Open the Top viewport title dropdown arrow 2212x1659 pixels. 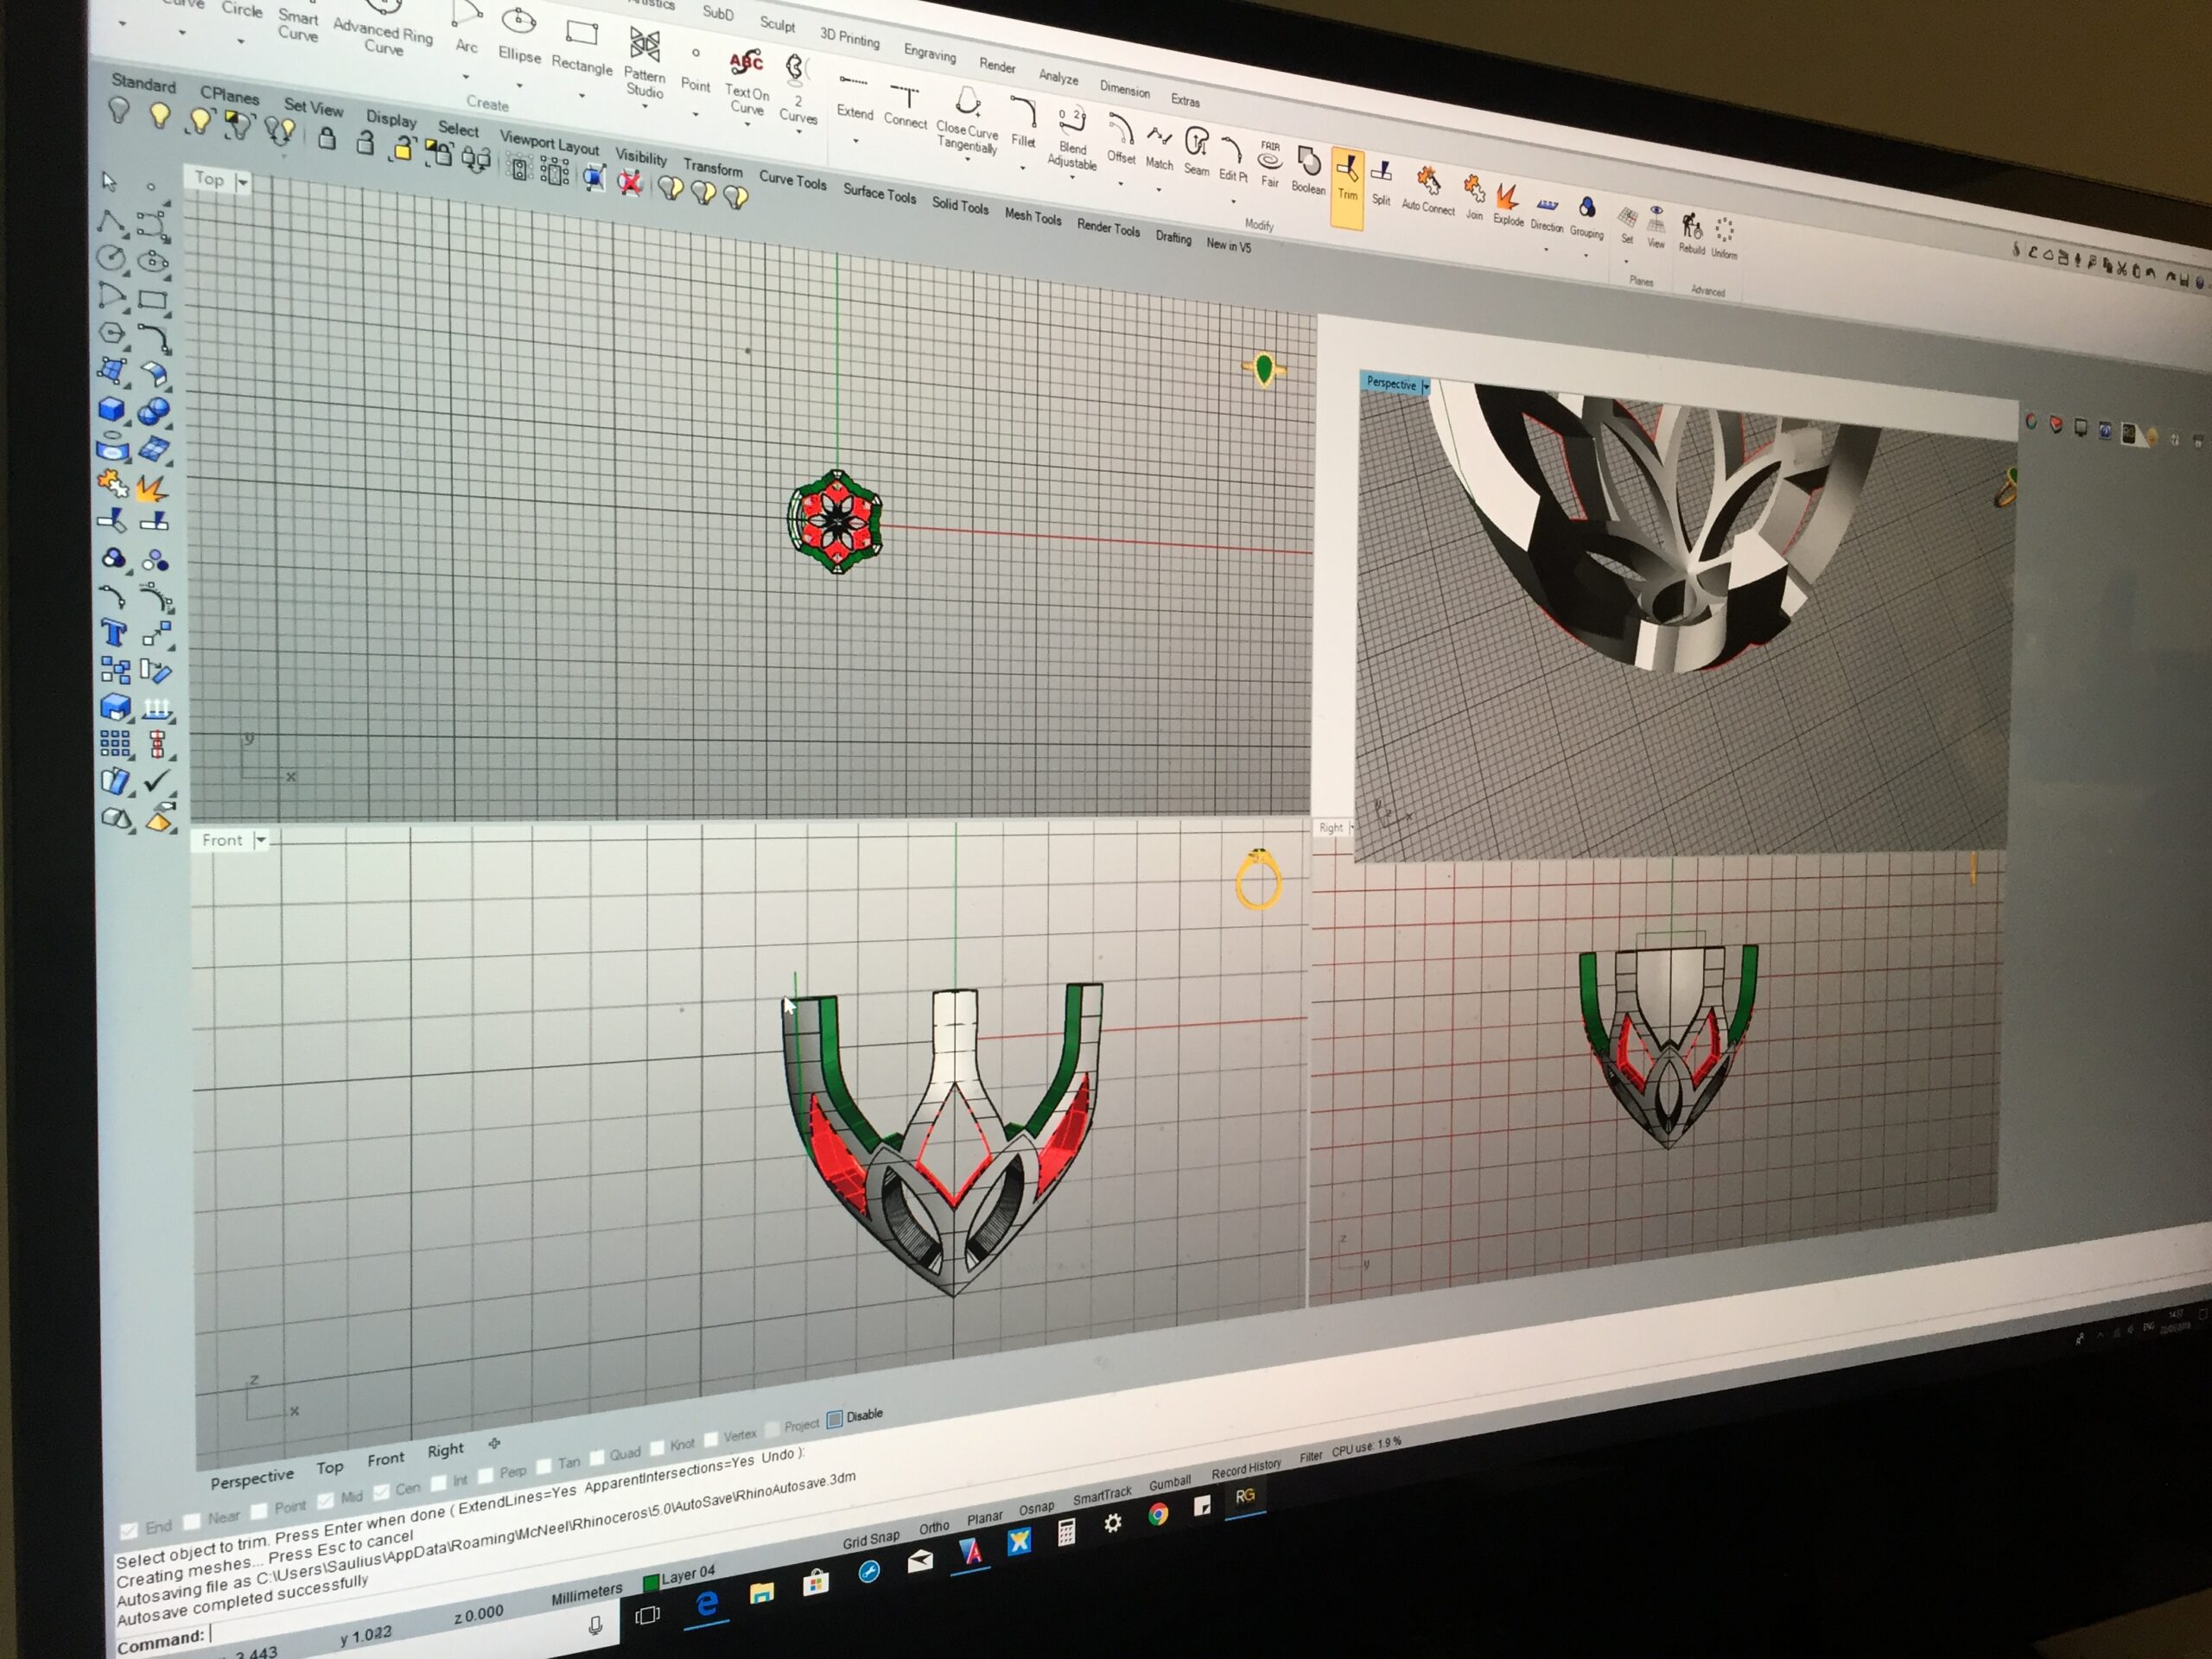(x=242, y=182)
